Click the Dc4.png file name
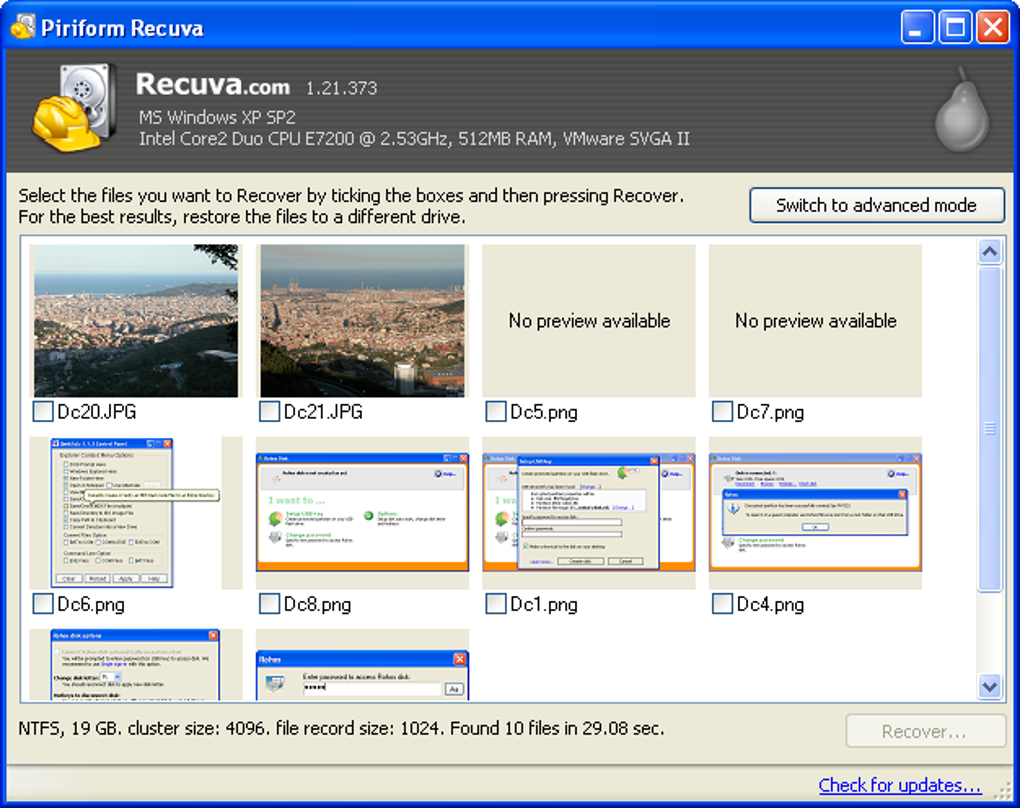This screenshot has width=1020, height=808. (x=770, y=605)
